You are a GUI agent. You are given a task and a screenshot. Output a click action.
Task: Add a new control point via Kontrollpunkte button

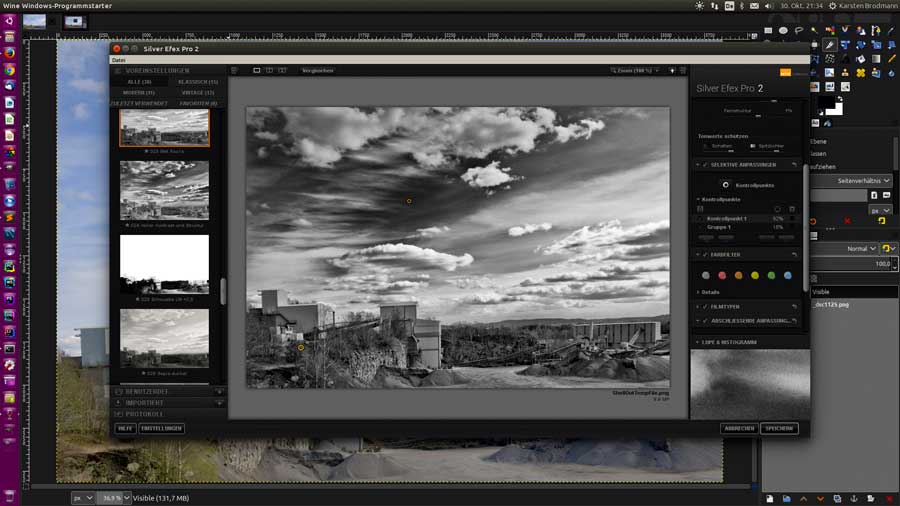tap(726, 185)
